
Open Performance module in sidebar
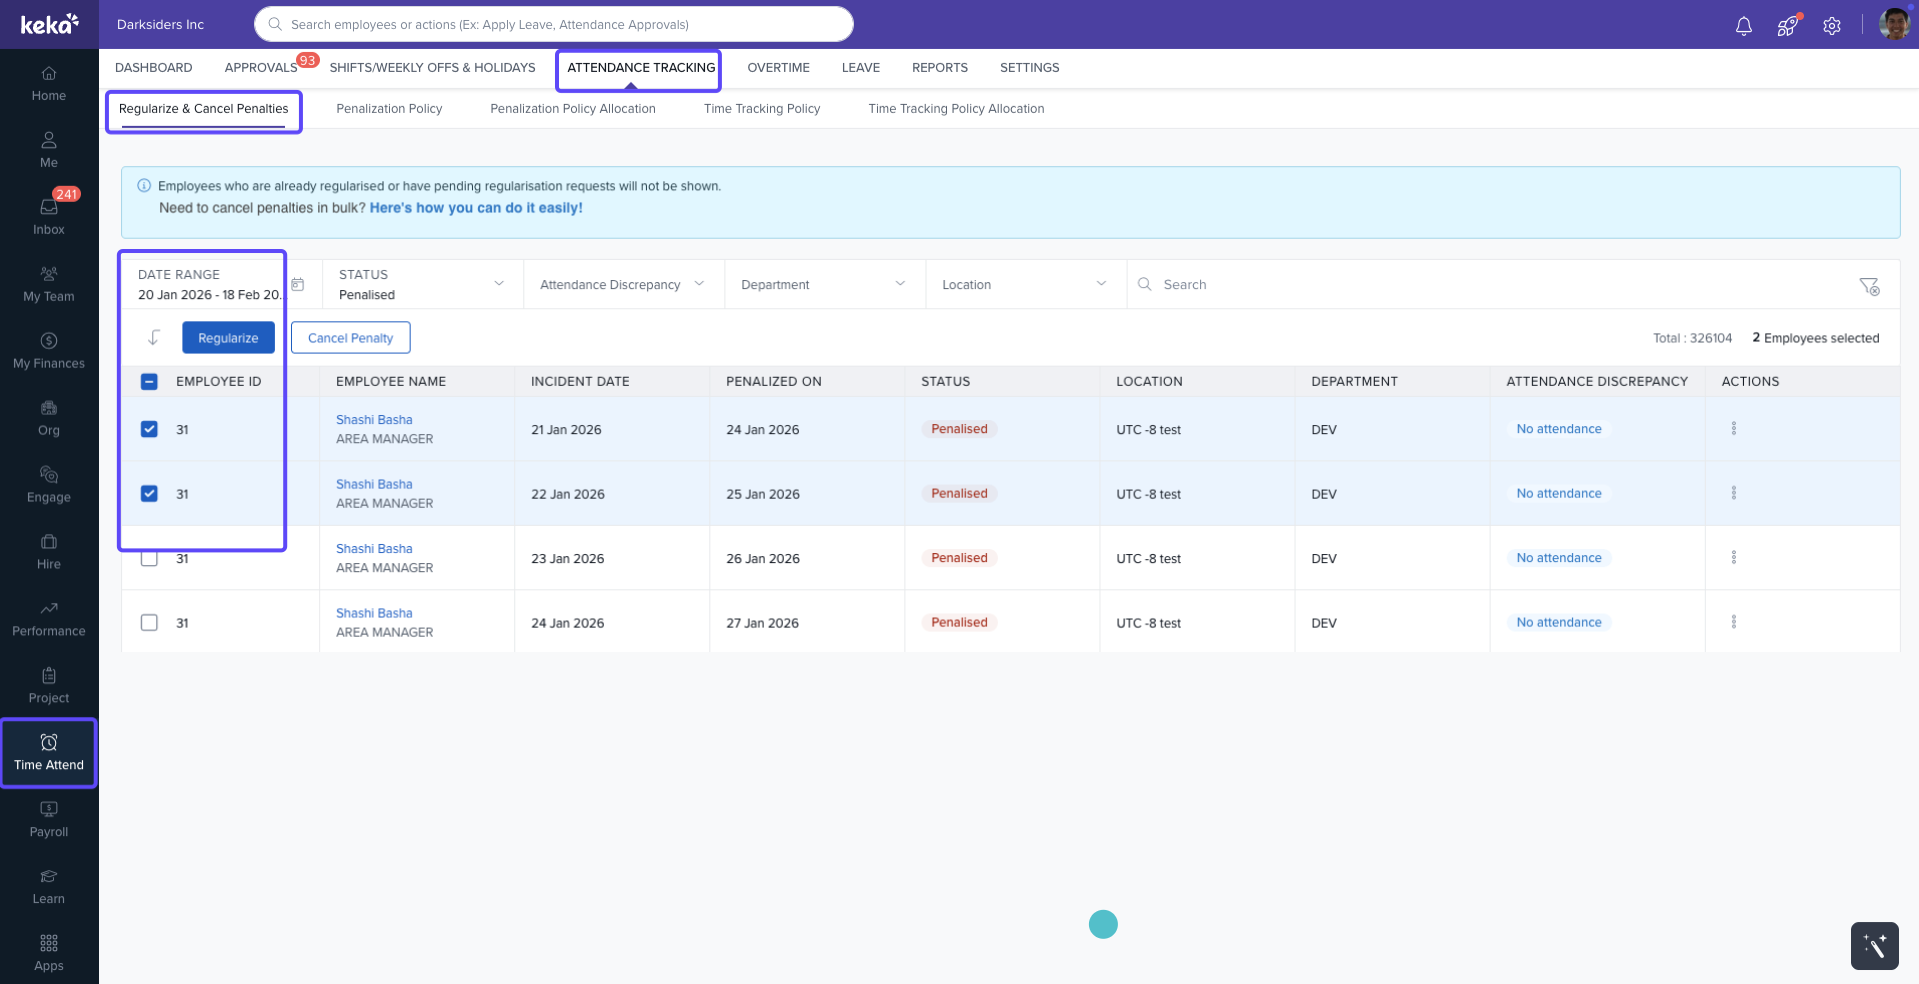point(49,618)
